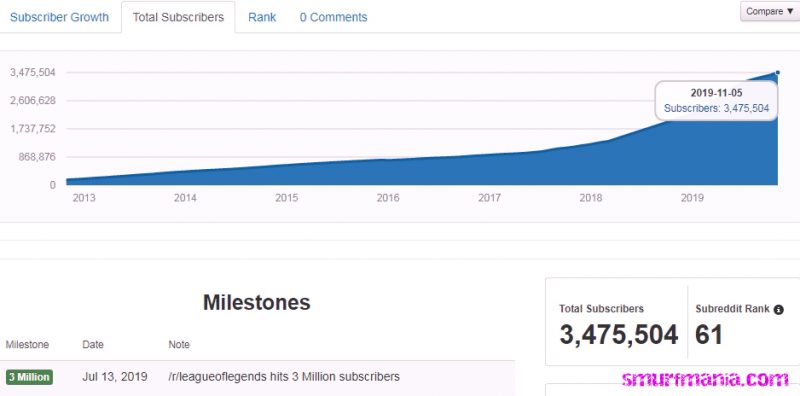
Task: Click the 3,475,504 y-axis label
Action: [x=33, y=72]
